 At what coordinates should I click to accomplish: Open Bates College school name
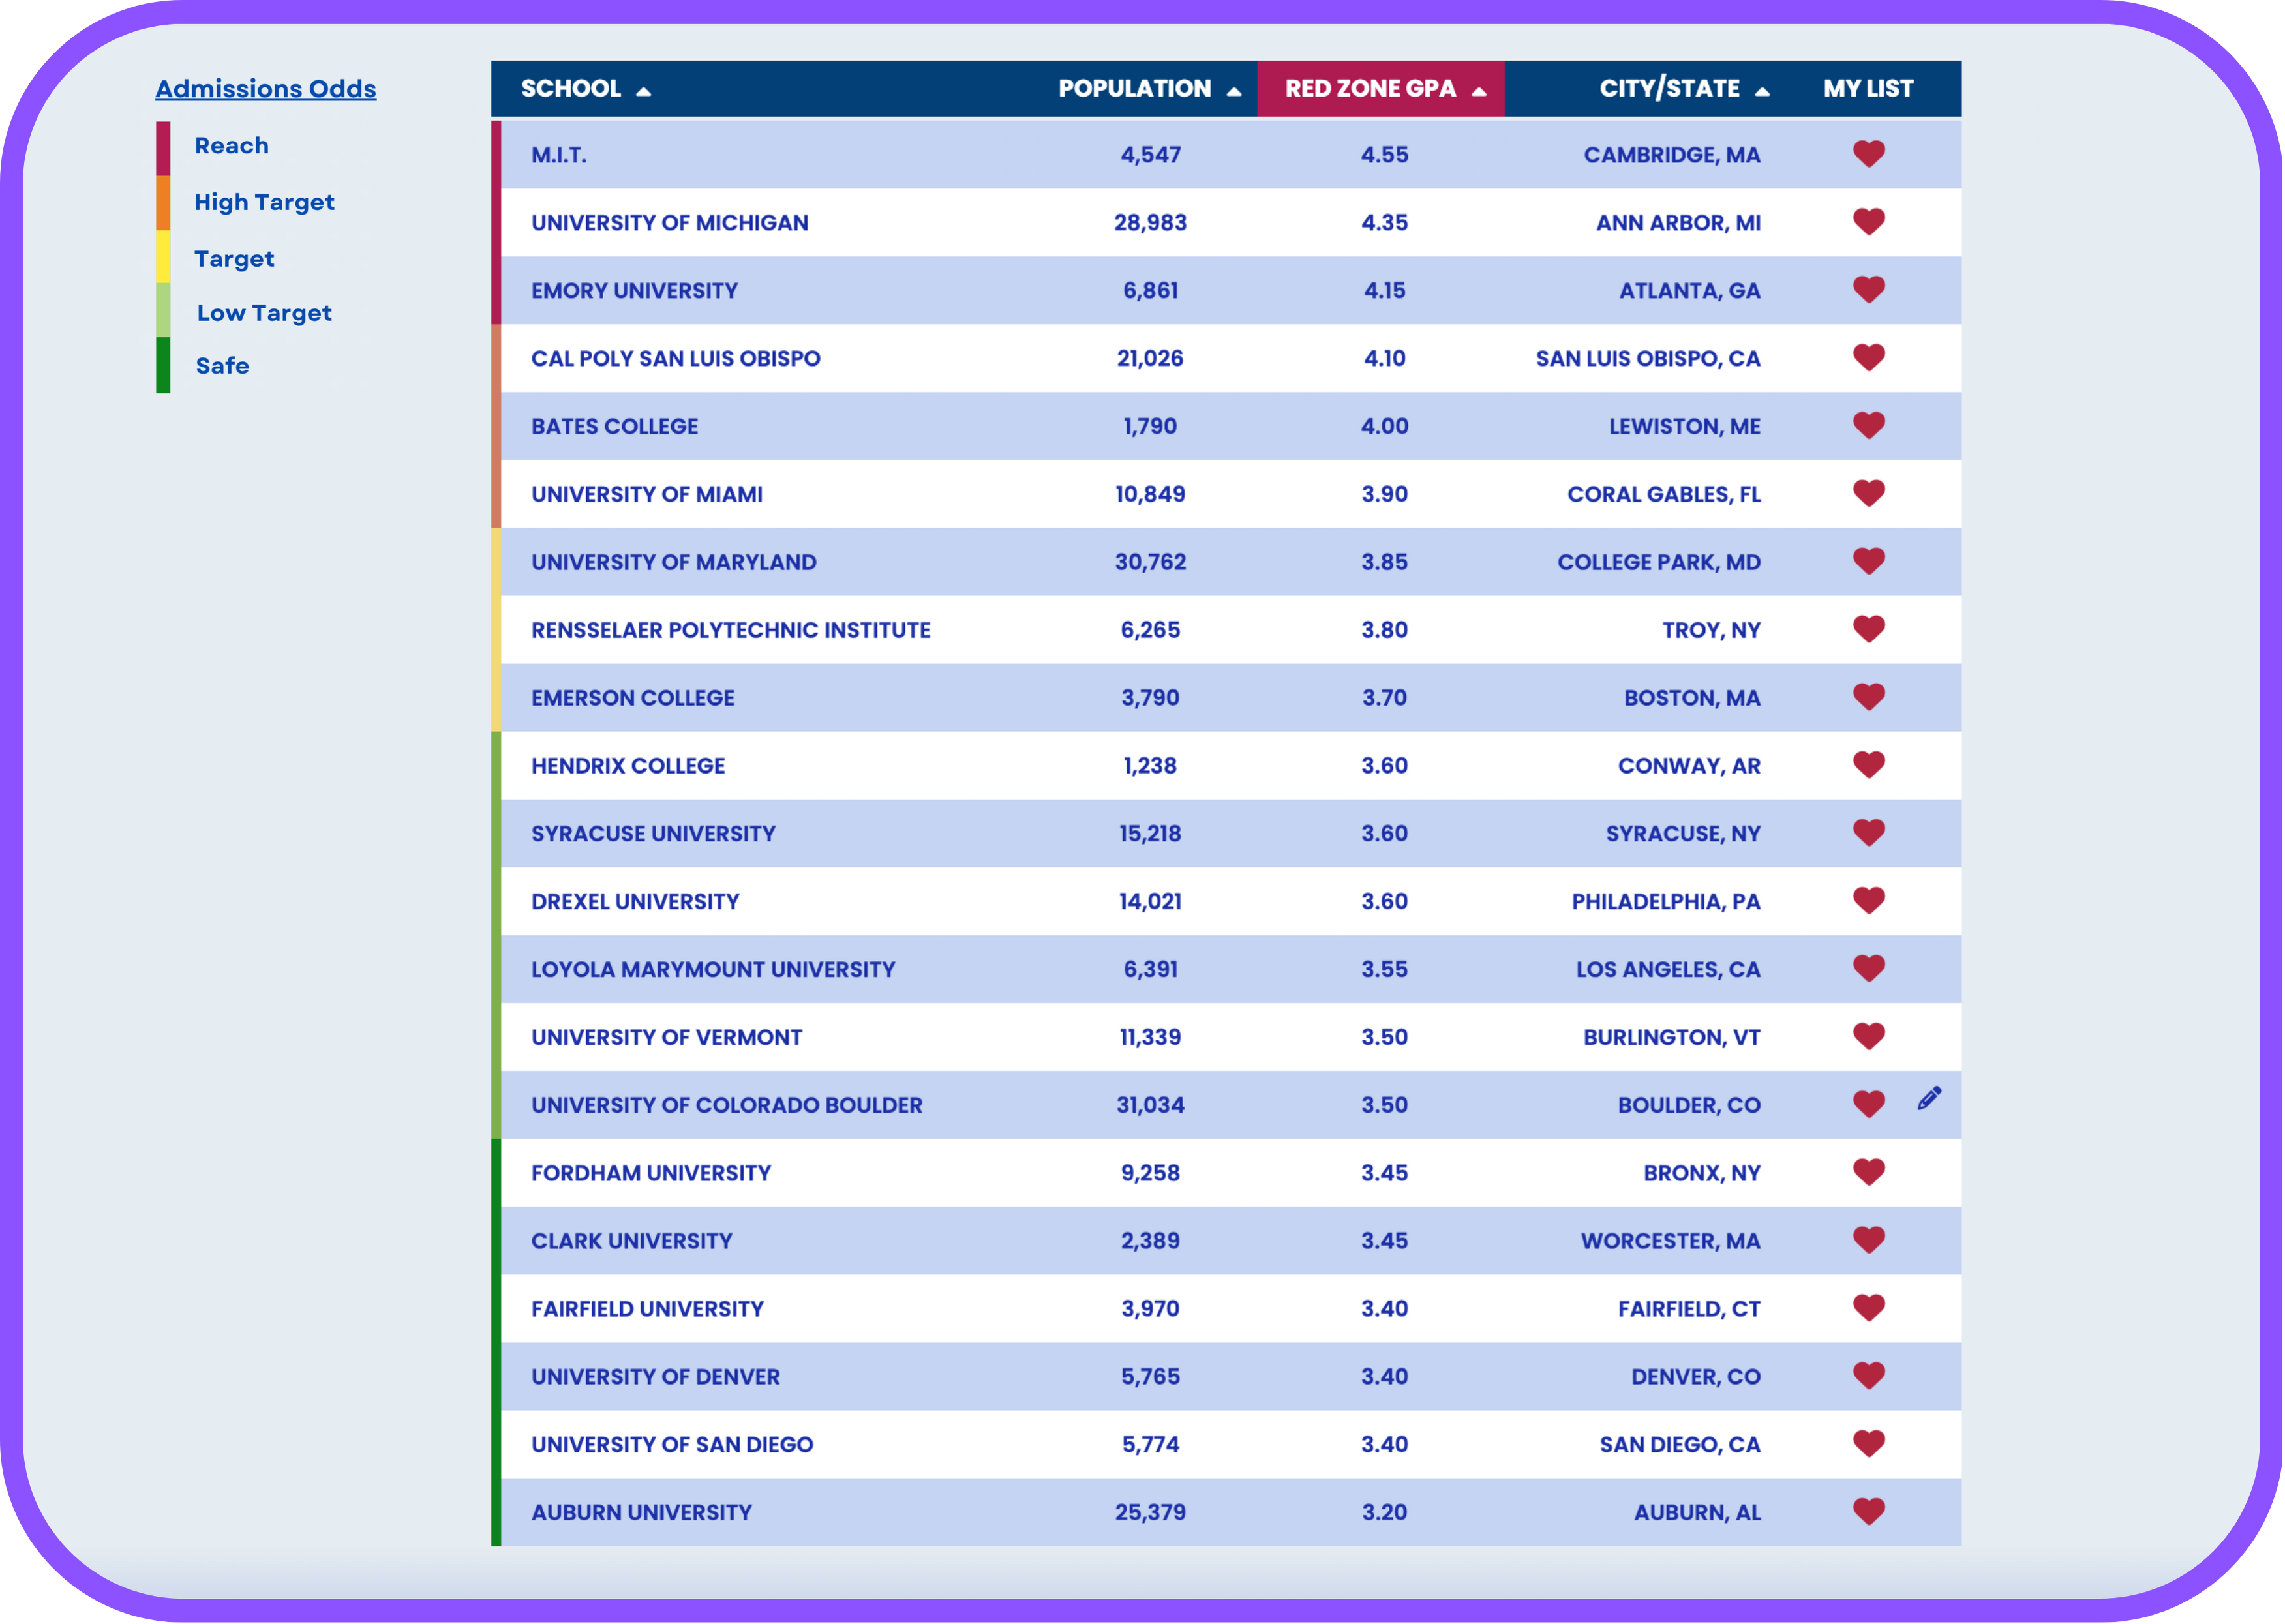point(614,427)
